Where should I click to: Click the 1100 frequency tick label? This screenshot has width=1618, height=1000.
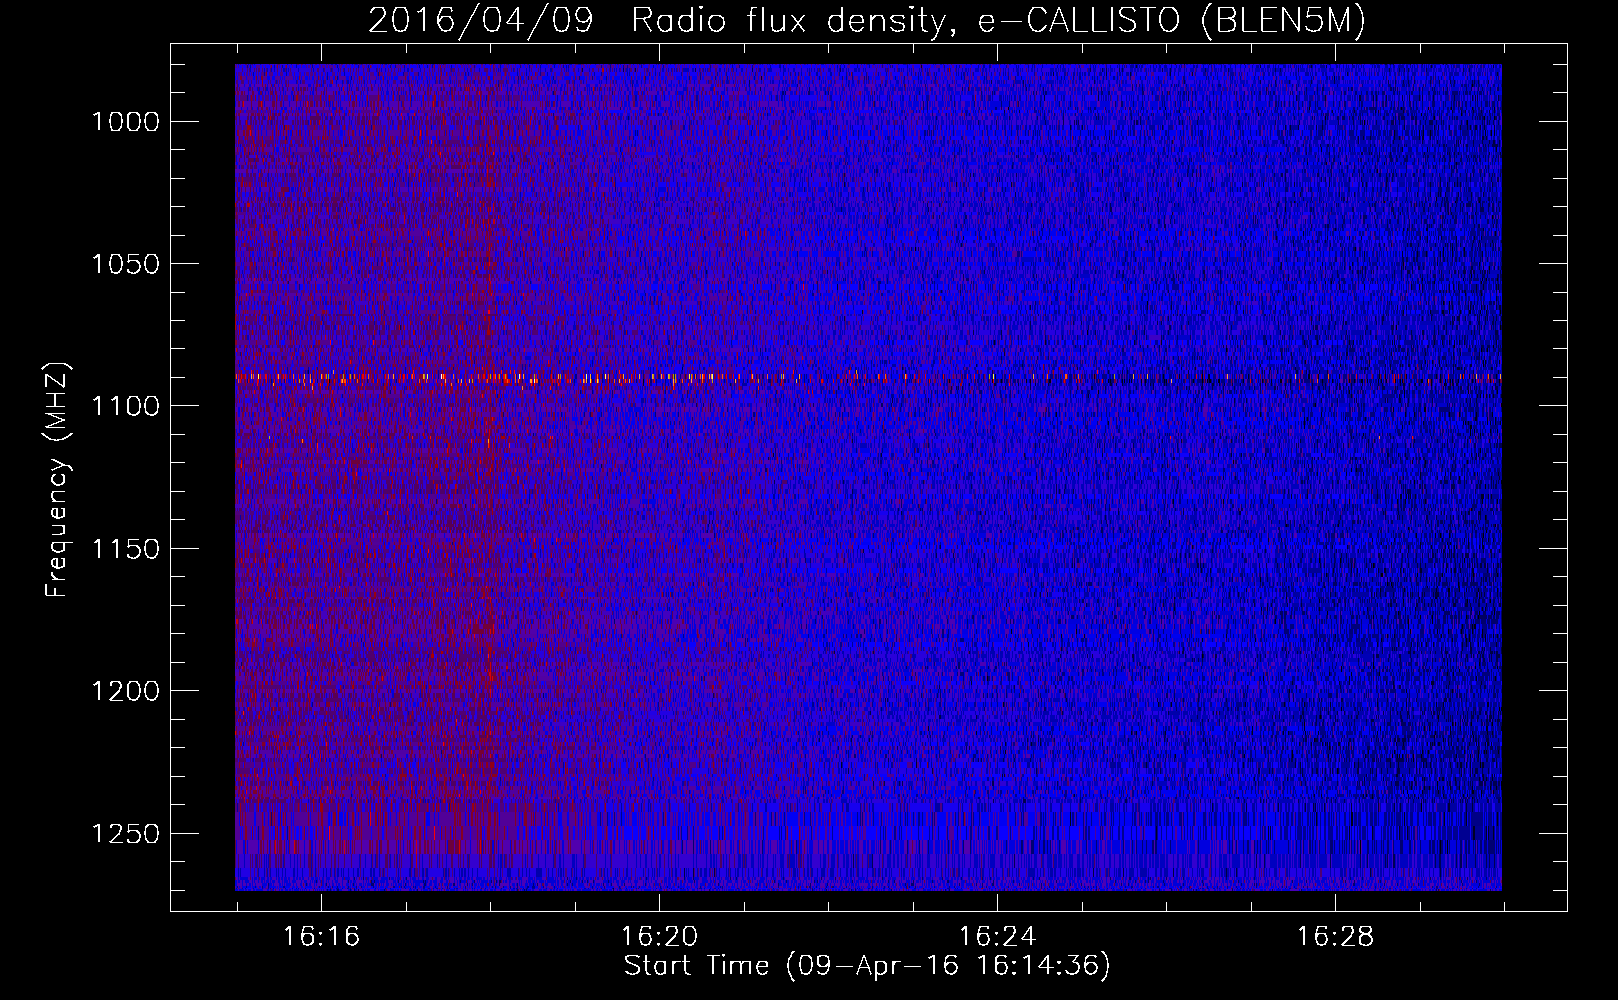(x=126, y=406)
